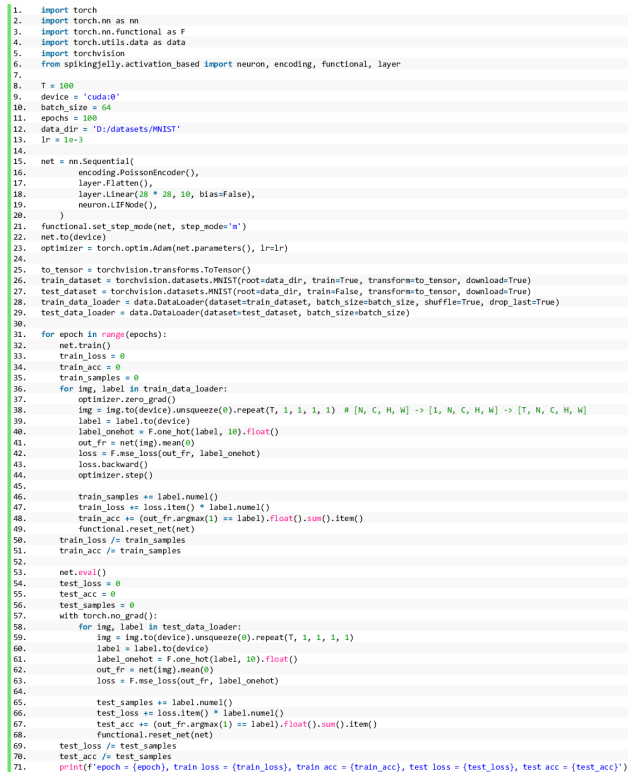The height and width of the screenshot is (778, 628).
Task: Click 'neuron.LIFNode(),' on line 19
Action: (118, 205)
